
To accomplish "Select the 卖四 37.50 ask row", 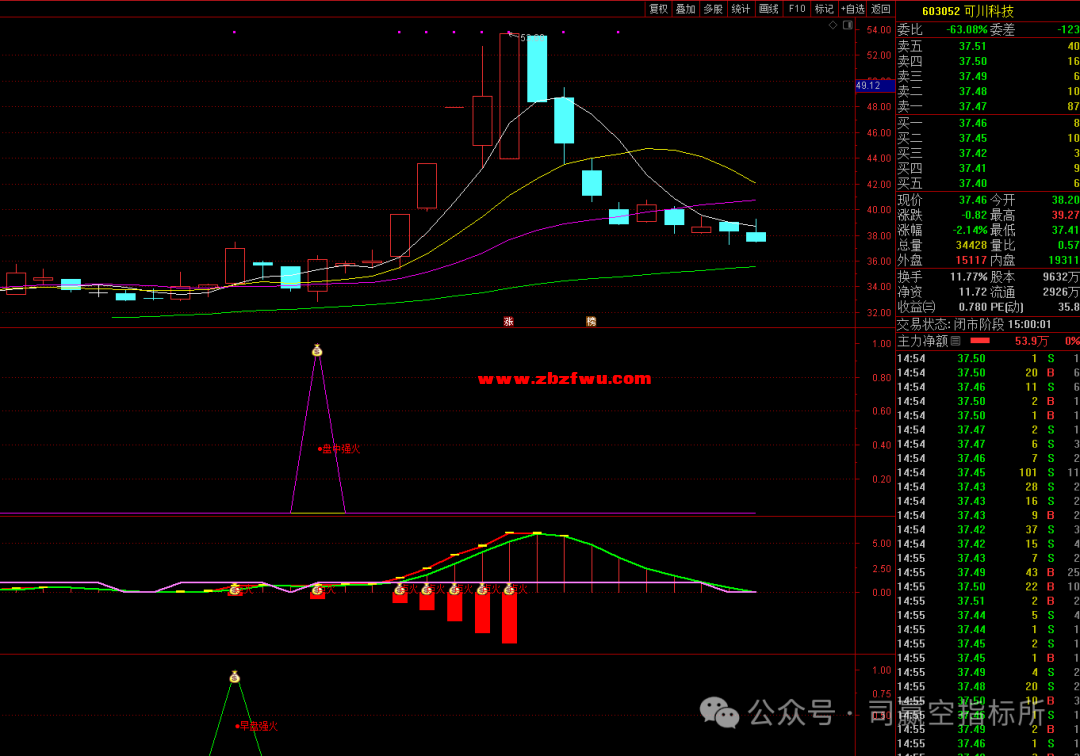I will click(988, 61).
